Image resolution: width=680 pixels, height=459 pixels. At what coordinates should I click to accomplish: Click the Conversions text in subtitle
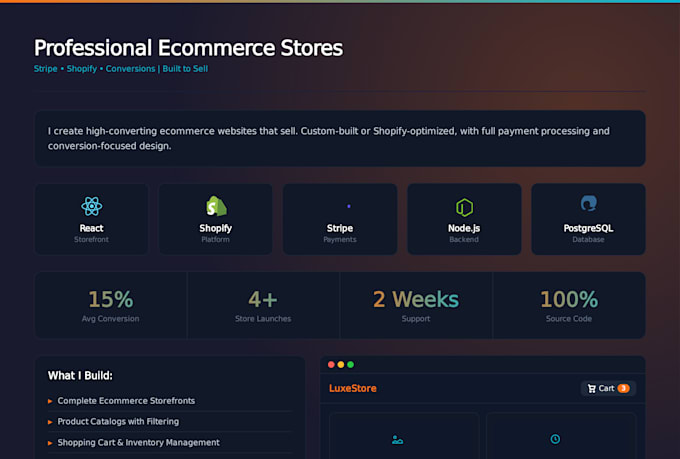[x=130, y=69]
